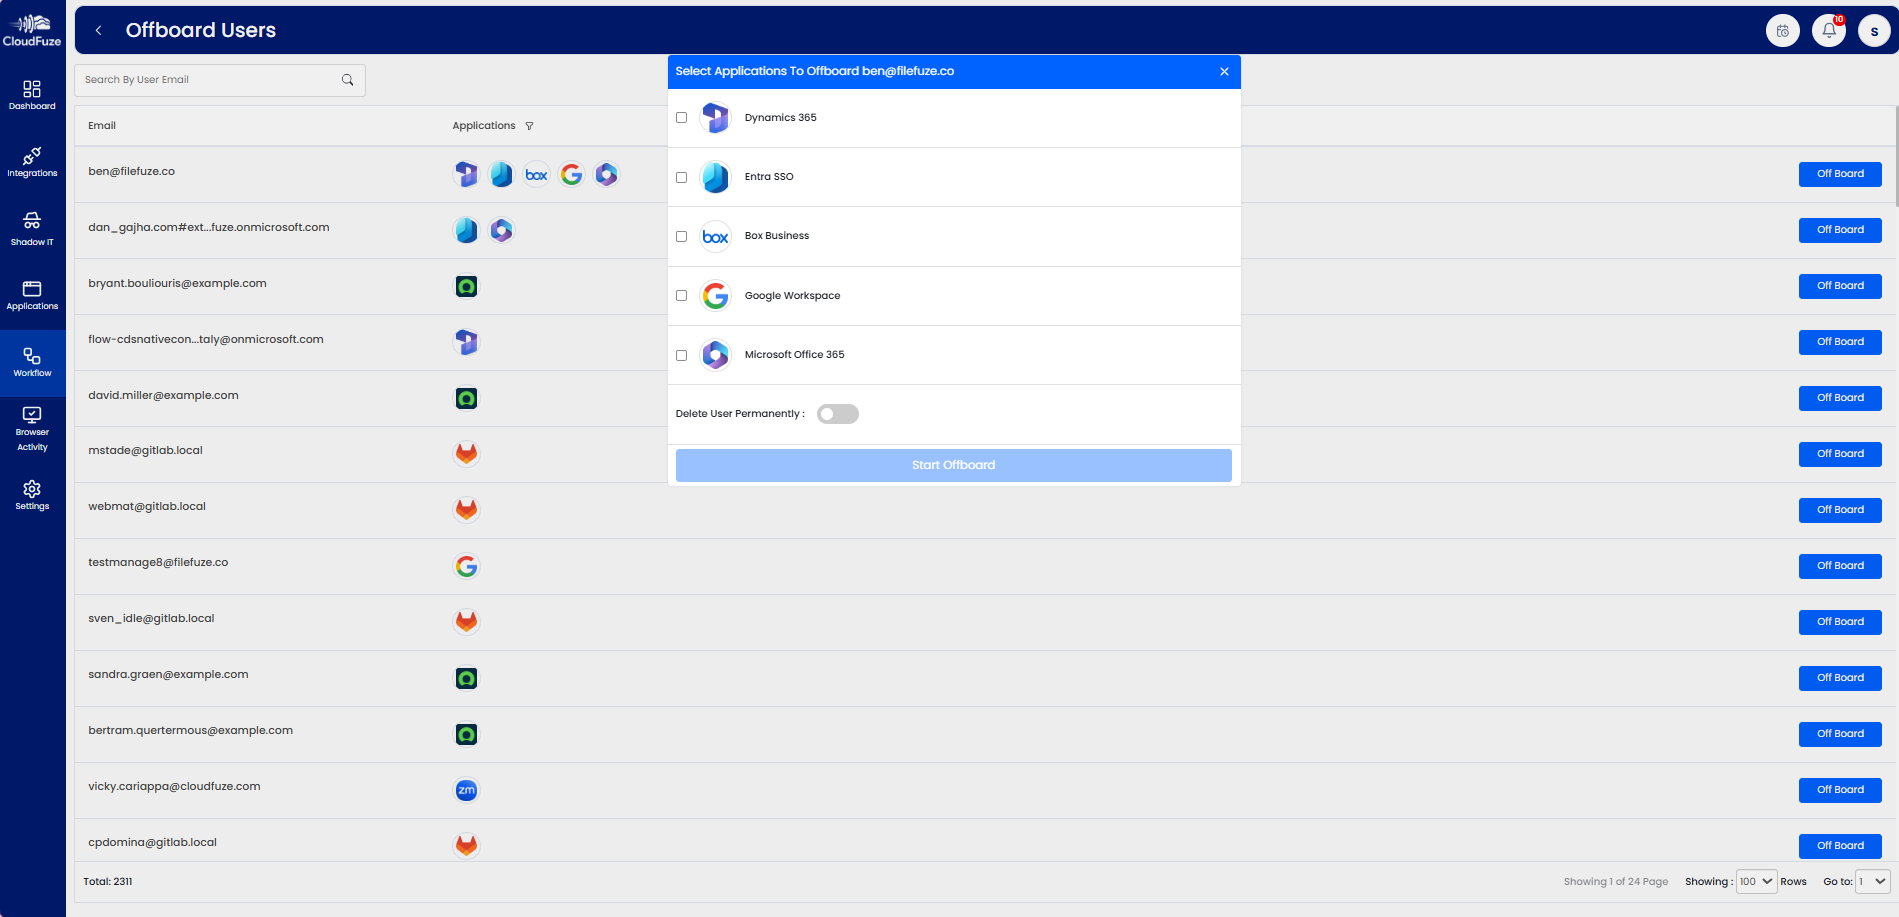Click the Applications column filter icon
Image resolution: width=1899 pixels, height=917 pixels.
click(x=529, y=126)
